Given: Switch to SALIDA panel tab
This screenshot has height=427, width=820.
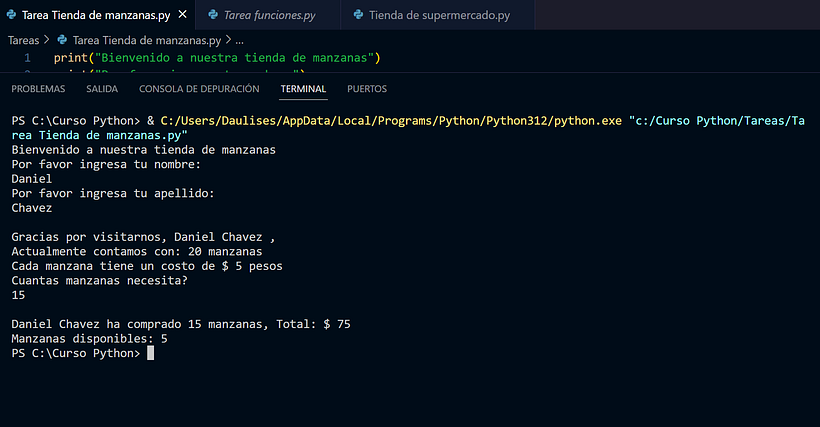Looking at the screenshot, I should [x=102, y=89].
